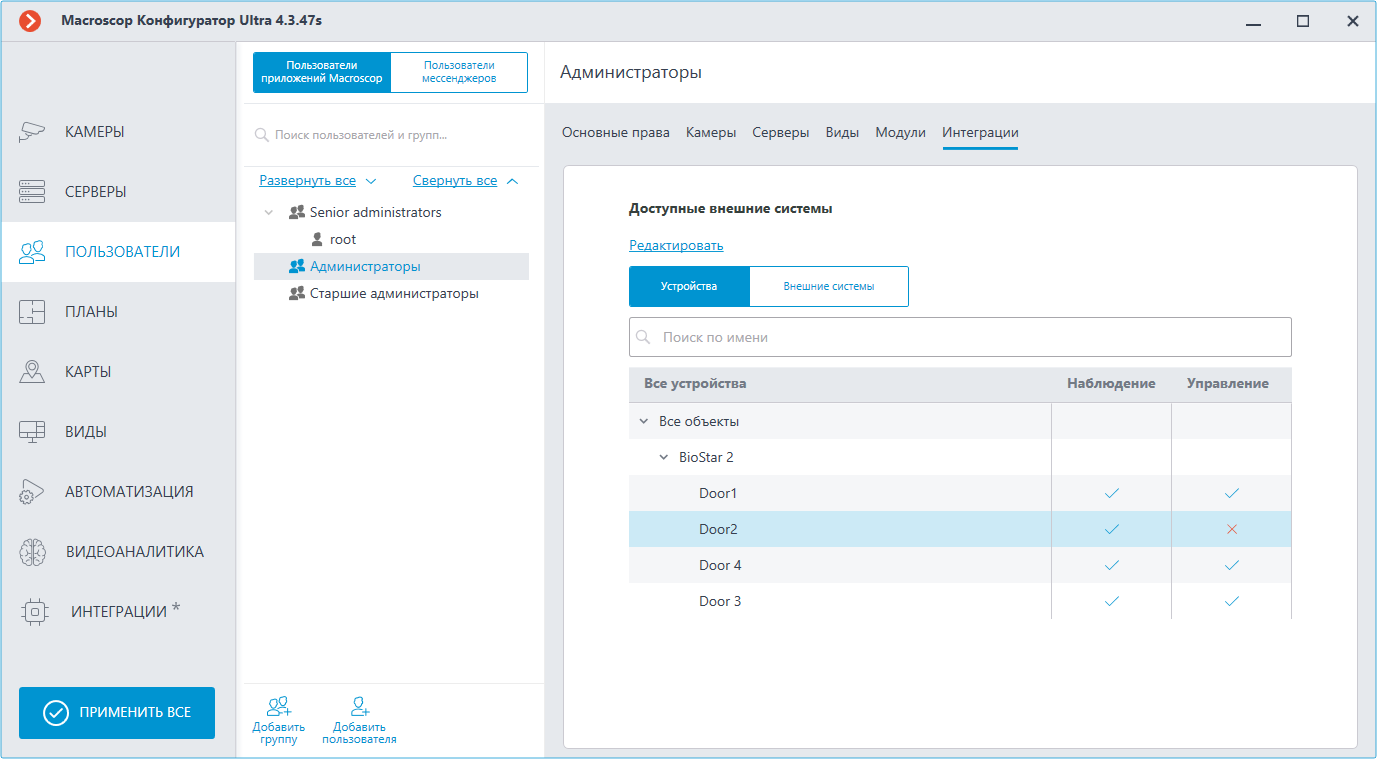Click the Свернуть все link
The height and width of the screenshot is (759, 1377).
[455, 181]
